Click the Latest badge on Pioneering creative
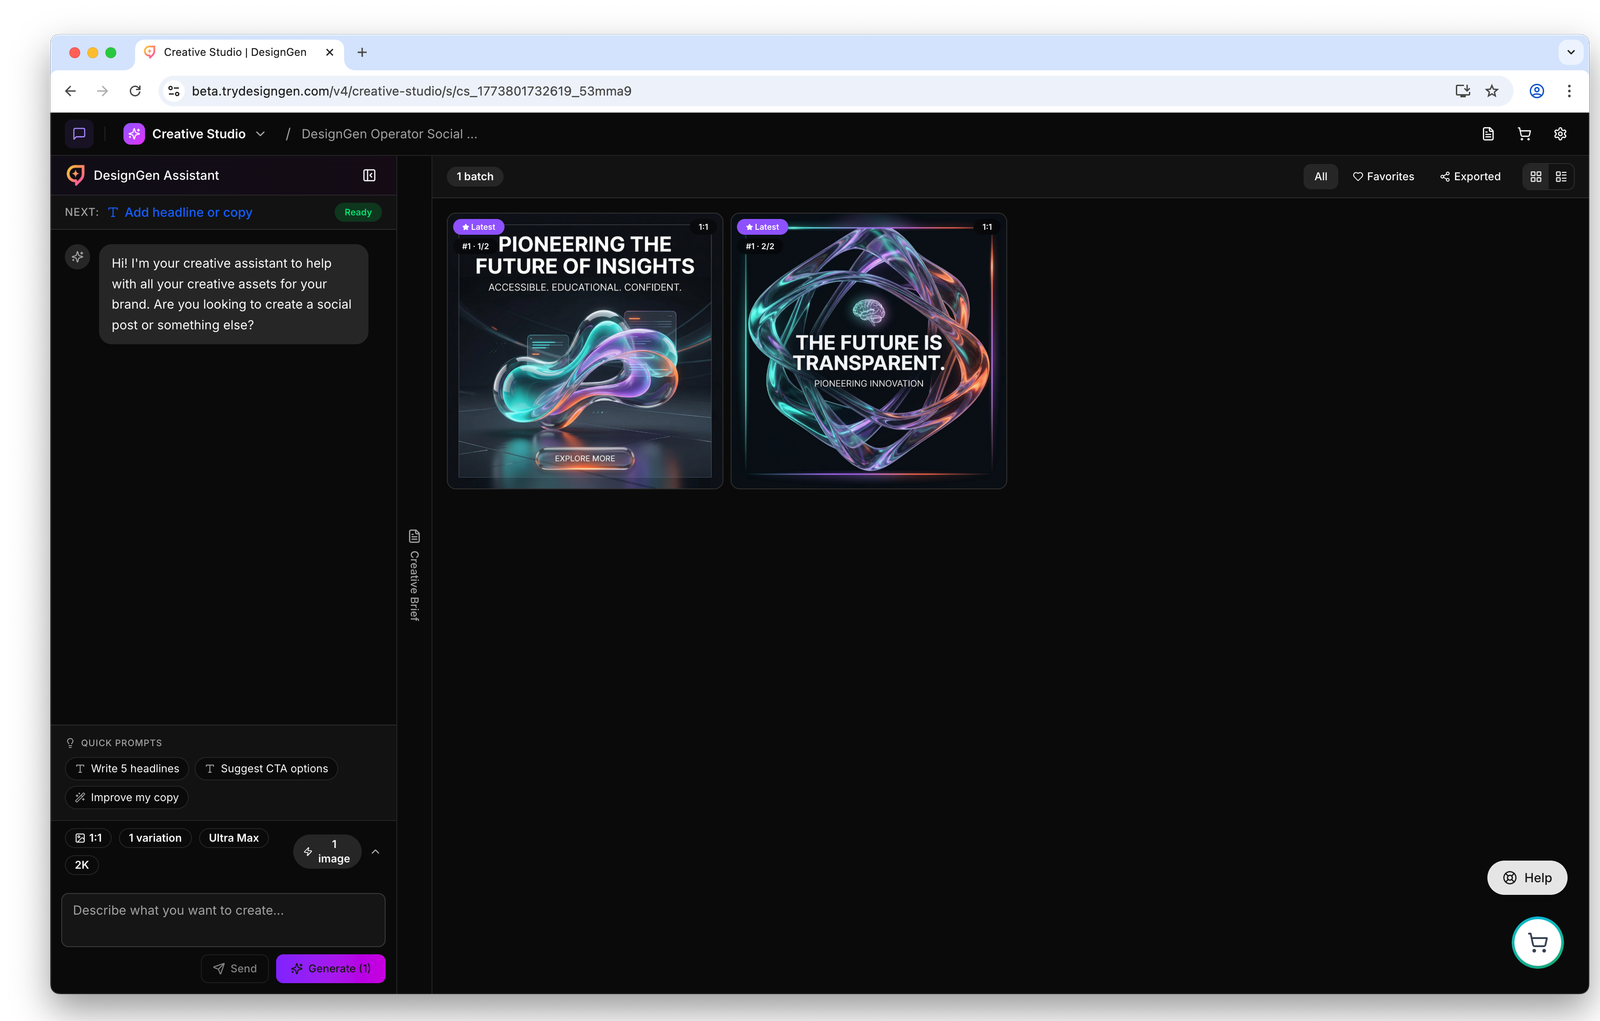The height and width of the screenshot is (1021, 1600). (x=479, y=227)
